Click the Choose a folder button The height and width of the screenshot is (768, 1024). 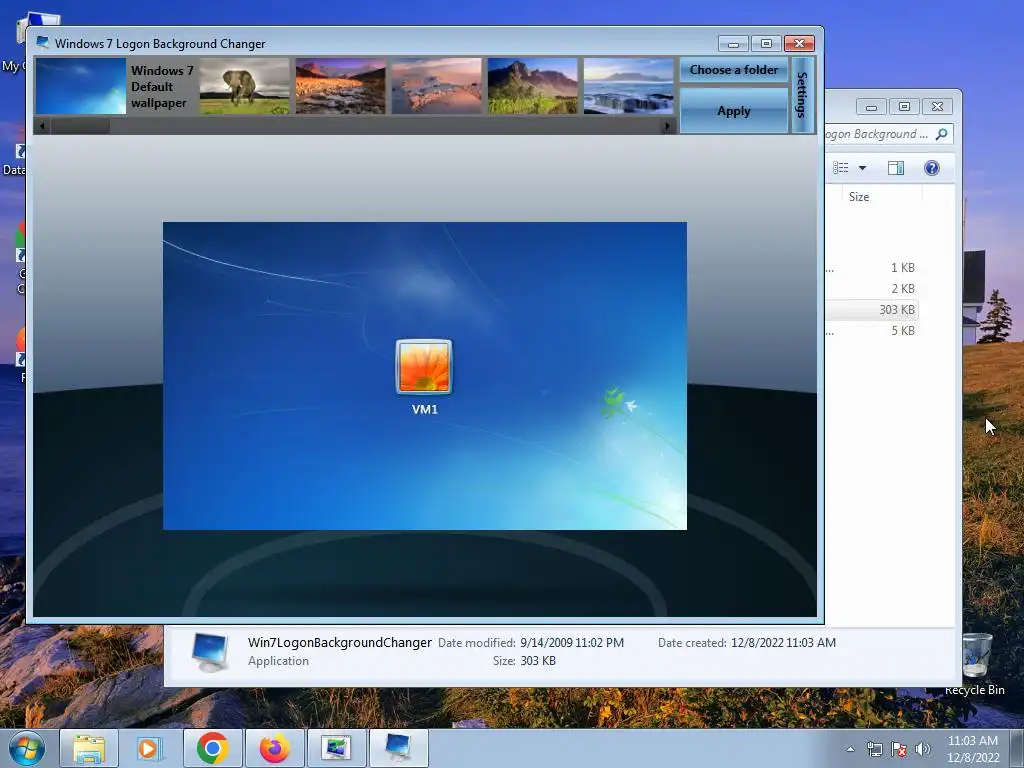tap(733, 70)
